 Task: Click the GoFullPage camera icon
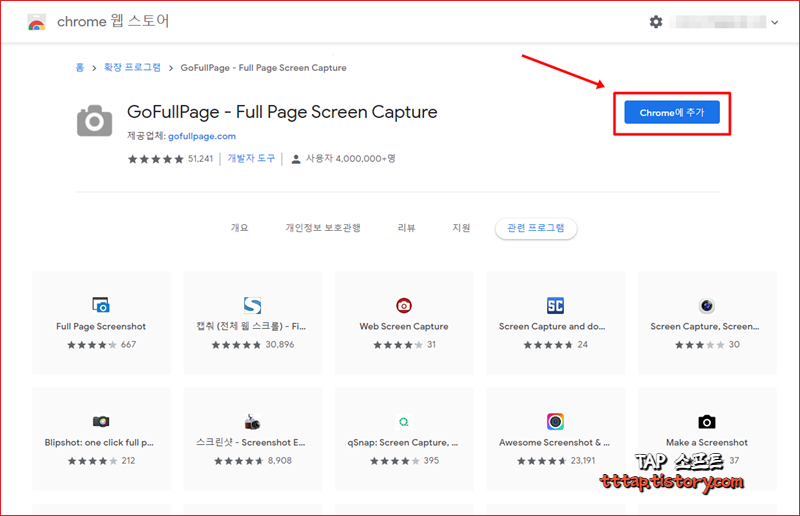(x=94, y=121)
